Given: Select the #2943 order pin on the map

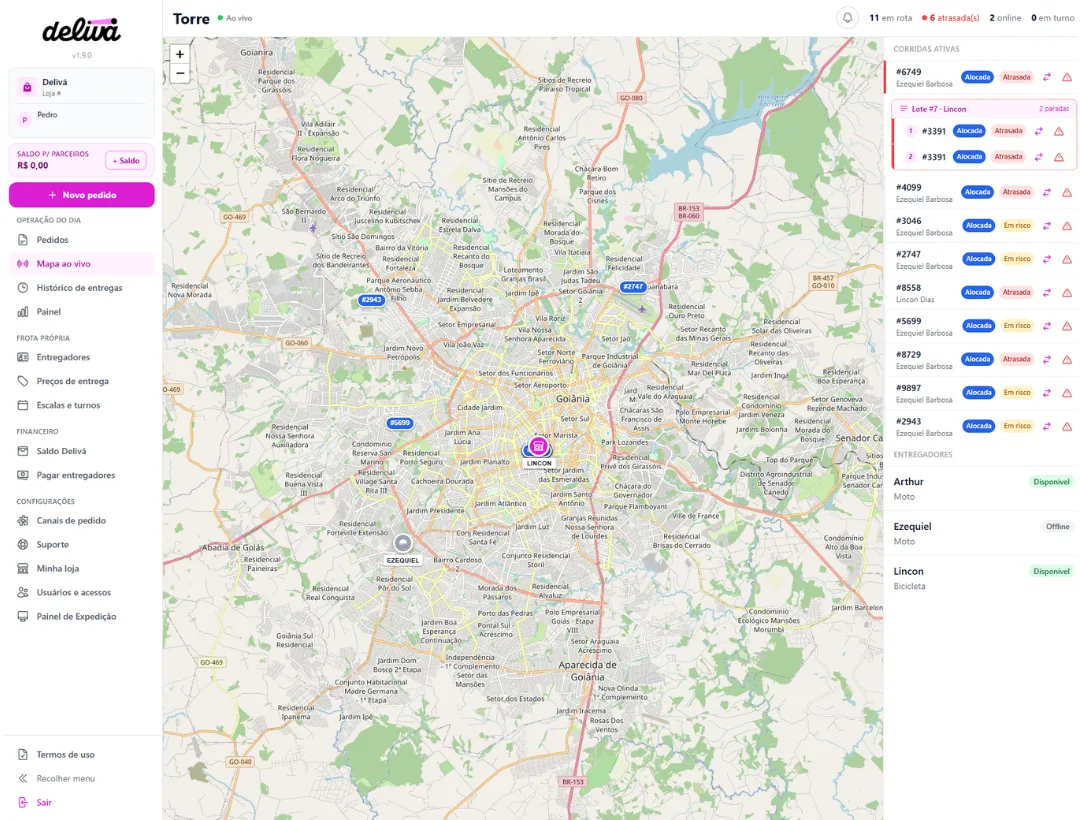Looking at the screenshot, I should point(371,299).
